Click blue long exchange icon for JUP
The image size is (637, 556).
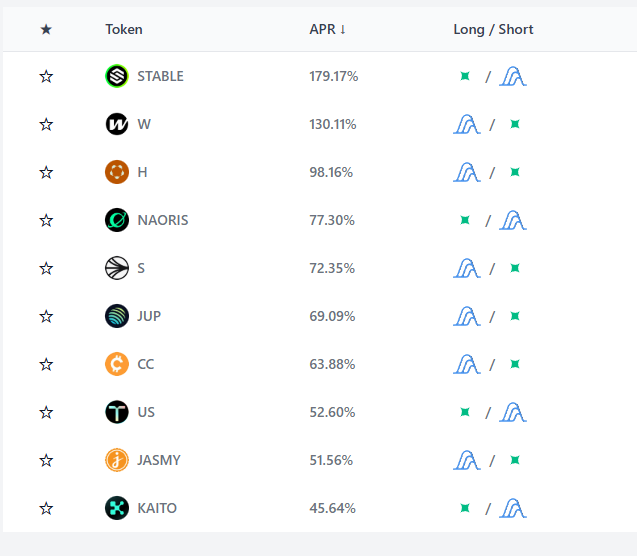tap(467, 316)
